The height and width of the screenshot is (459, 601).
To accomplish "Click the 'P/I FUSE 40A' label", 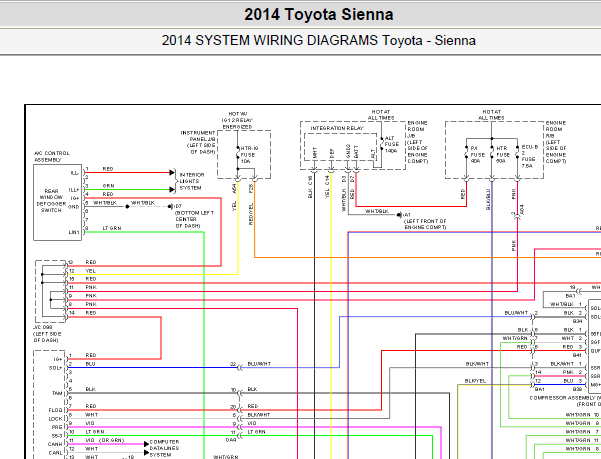I will (477, 155).
